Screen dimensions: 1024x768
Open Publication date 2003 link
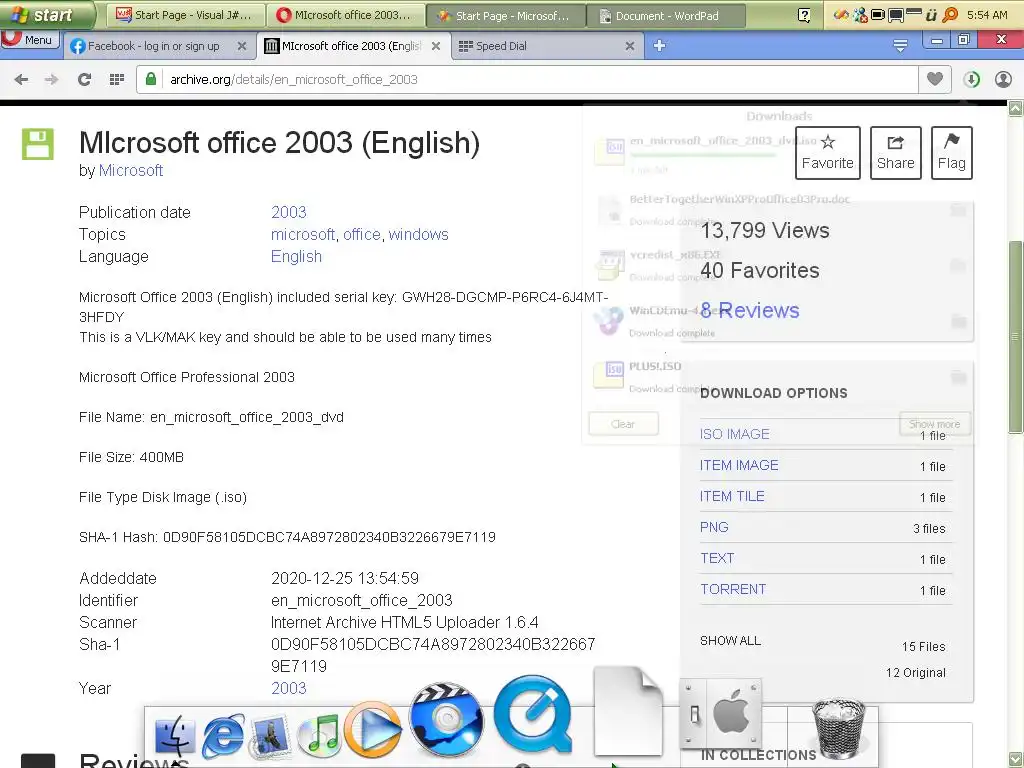[x=289, y=212]
